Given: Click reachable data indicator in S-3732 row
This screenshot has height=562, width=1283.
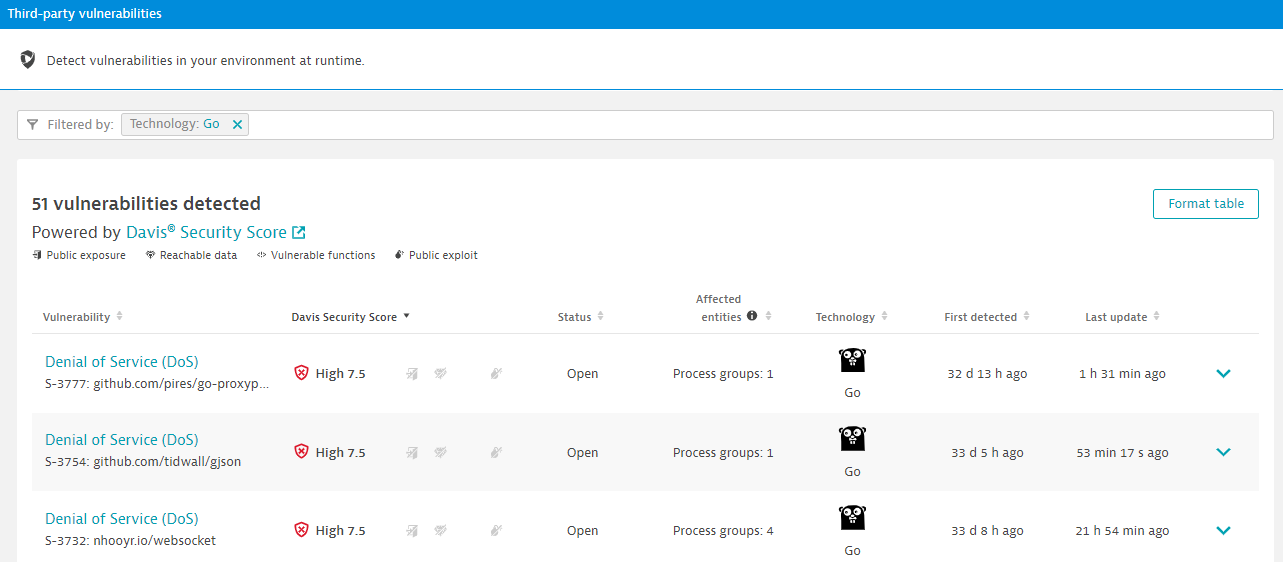Looking at the screenshot, I should 439,531.
